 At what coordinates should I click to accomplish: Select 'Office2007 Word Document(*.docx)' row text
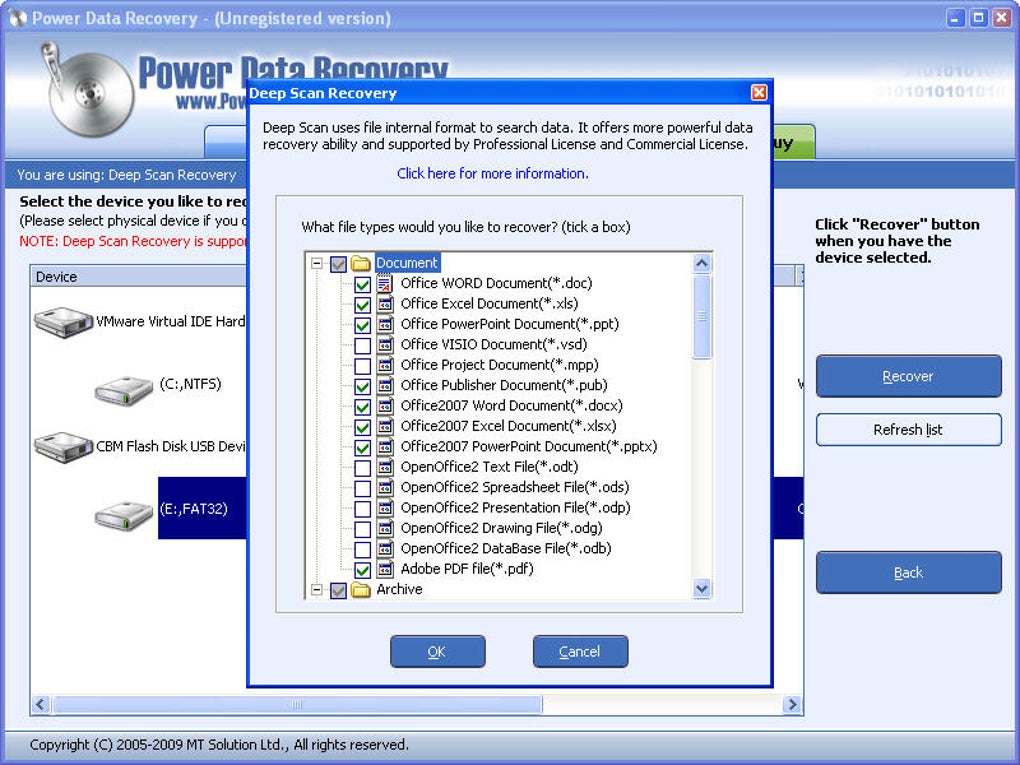pos(511,406)
